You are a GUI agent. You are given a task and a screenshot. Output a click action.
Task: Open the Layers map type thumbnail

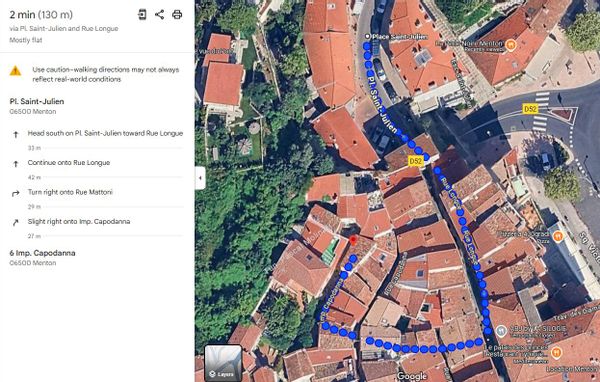click(223, 363)
